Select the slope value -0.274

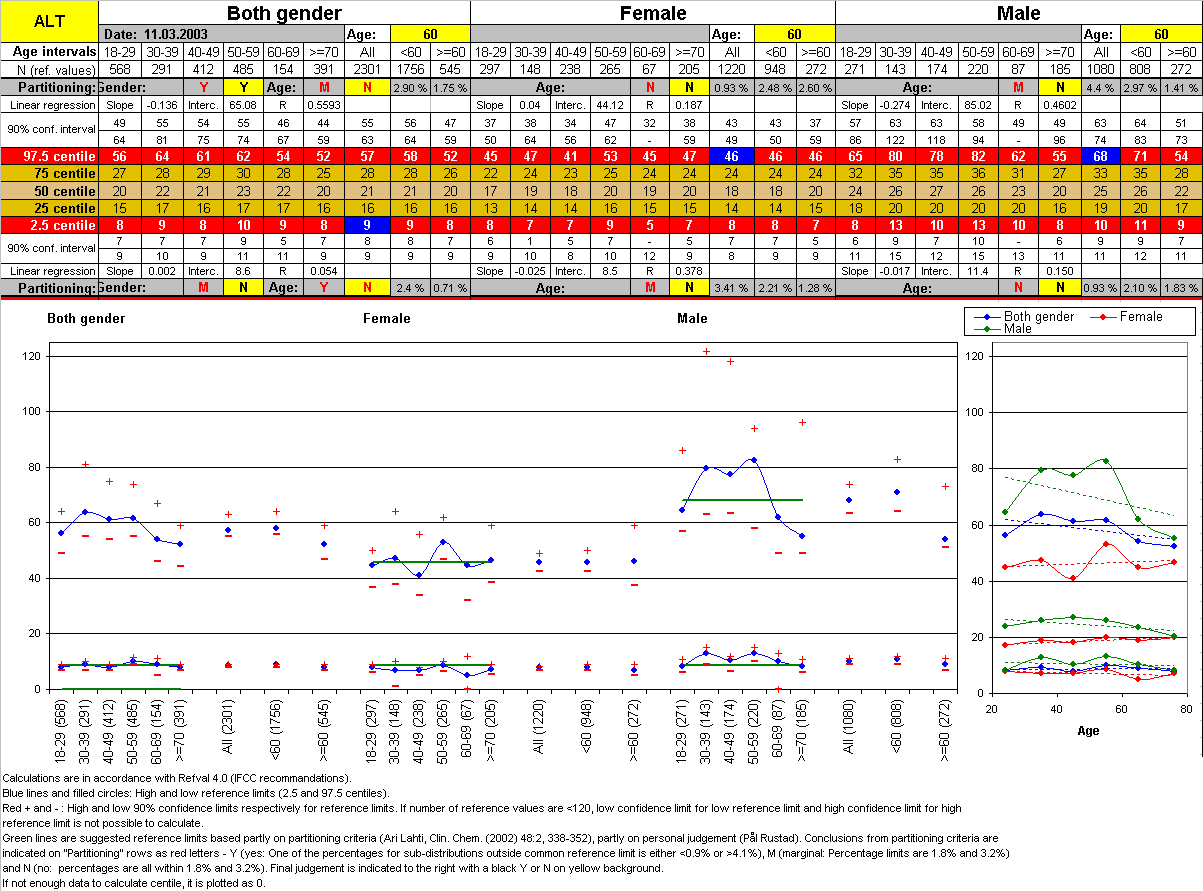pos(896,105)
